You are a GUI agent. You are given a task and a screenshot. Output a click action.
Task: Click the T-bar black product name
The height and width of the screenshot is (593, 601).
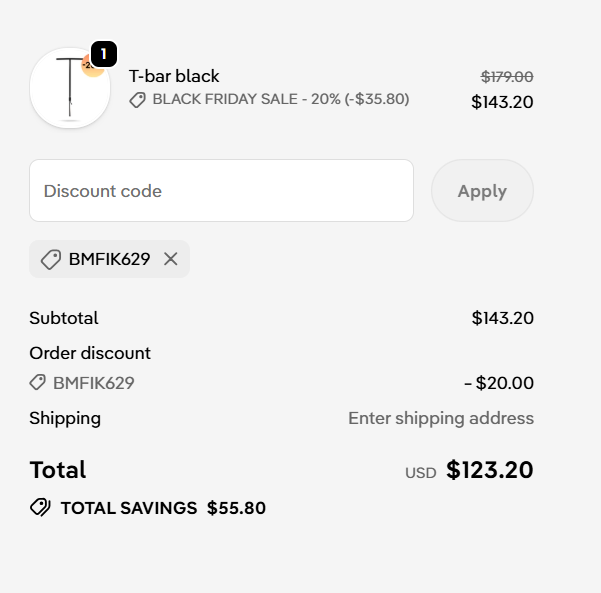coord(174,76)
